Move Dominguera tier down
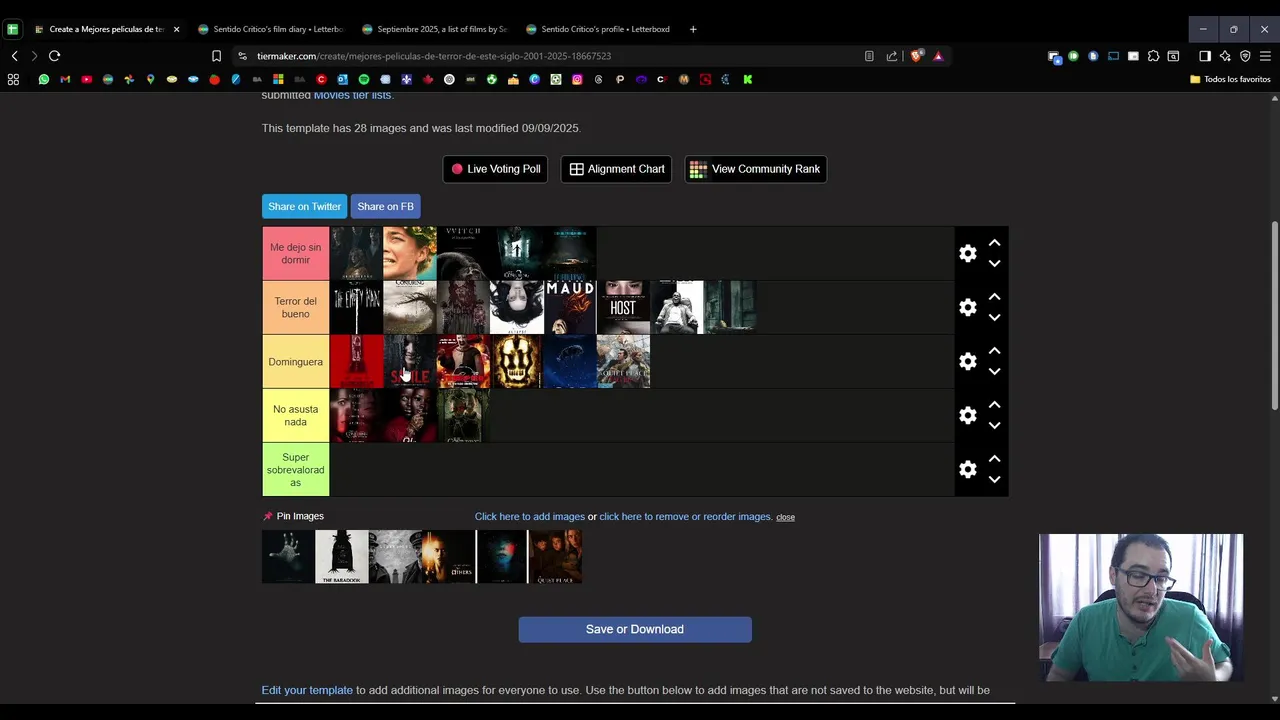 (x=994, y=372)
